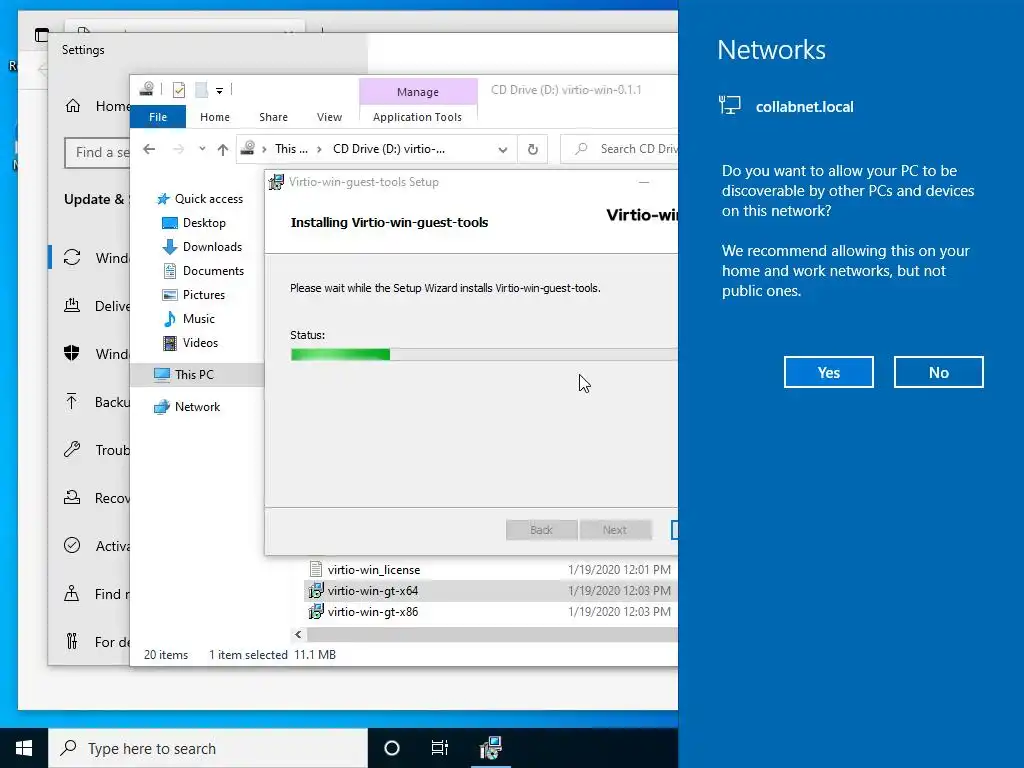Screen dimensions: 1024x768
Task: Click the virtio-win_license document icon
Action: tap(316, 569)
